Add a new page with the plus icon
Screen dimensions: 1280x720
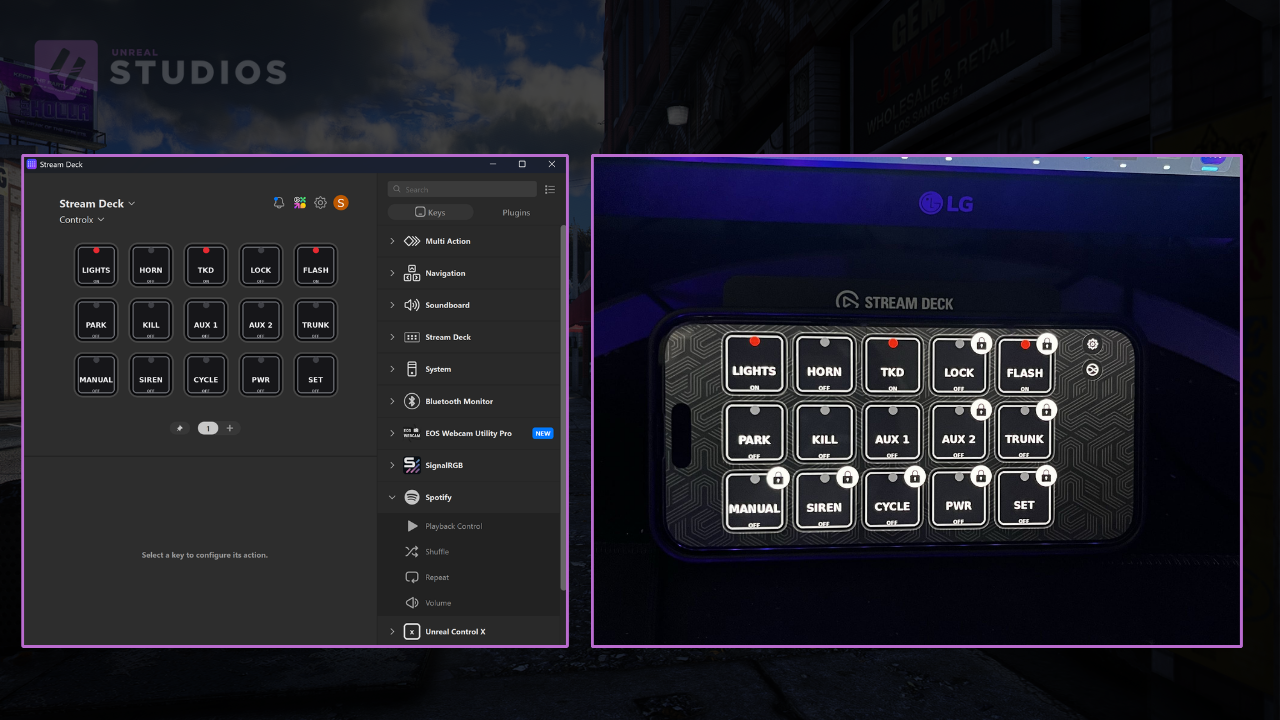(x=230, y=428)
